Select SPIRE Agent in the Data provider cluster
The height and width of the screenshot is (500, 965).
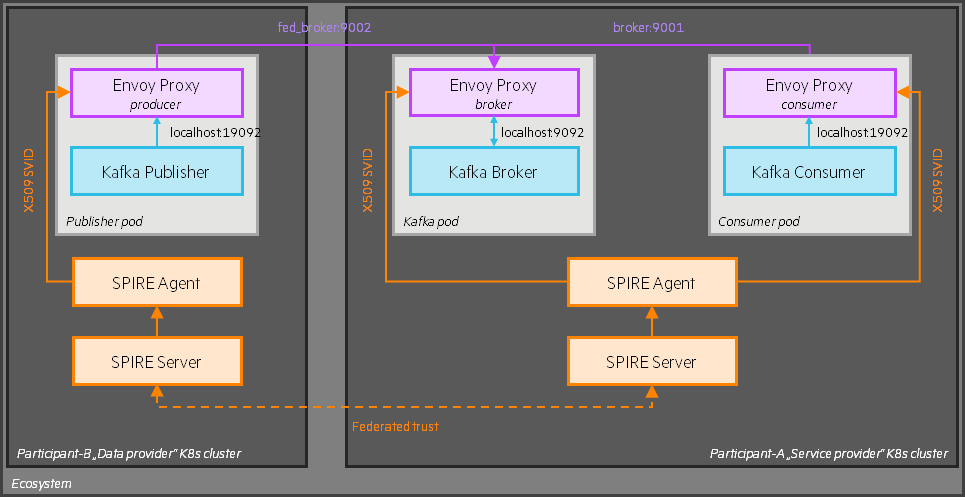click(x=157, y=282)
